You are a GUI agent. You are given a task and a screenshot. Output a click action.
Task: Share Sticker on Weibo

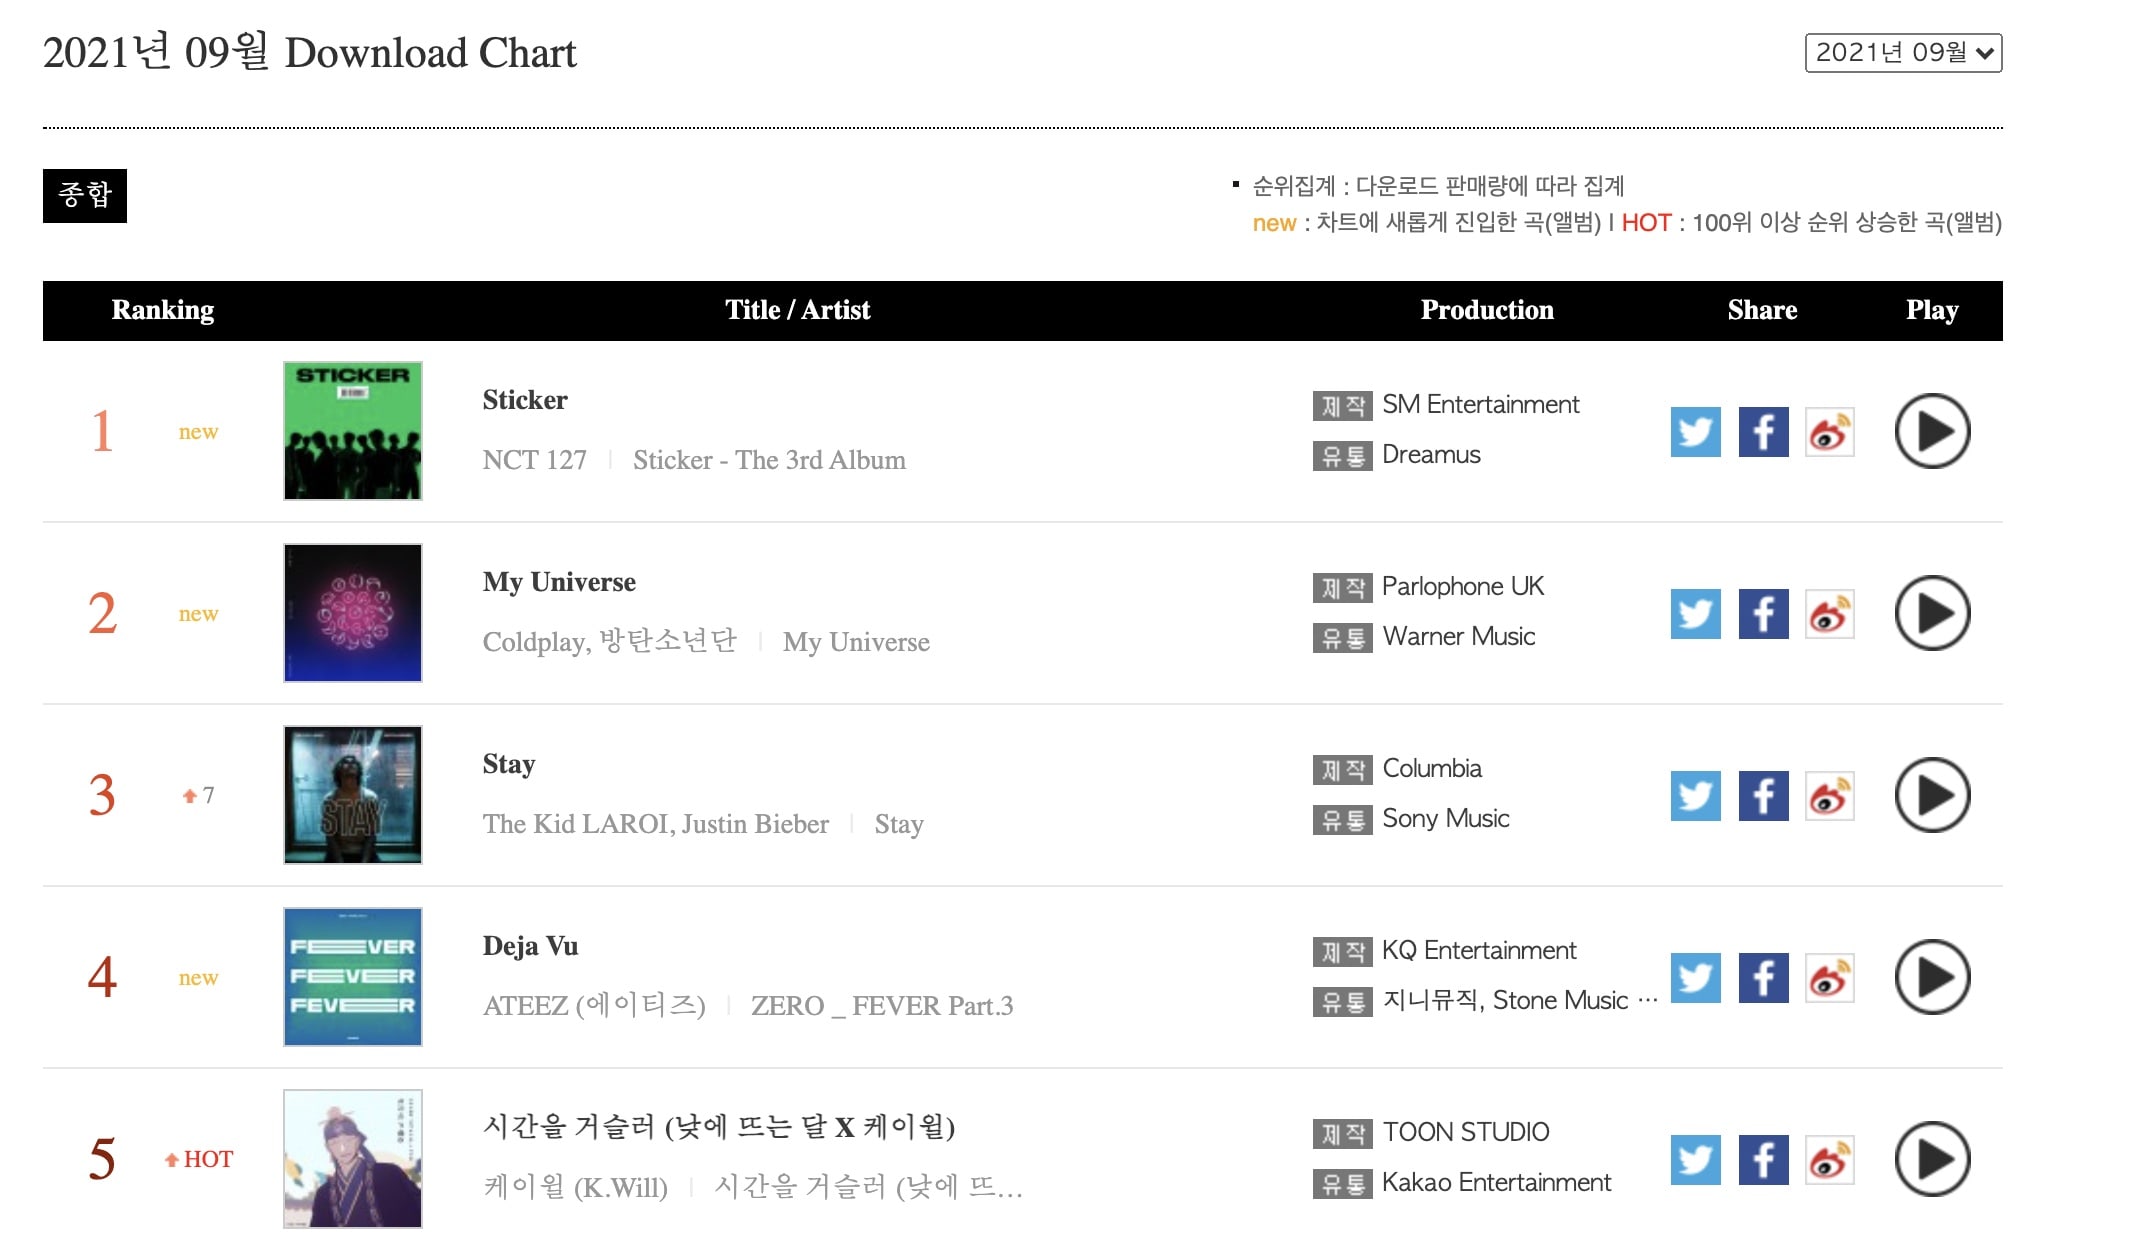(1830, 432)
